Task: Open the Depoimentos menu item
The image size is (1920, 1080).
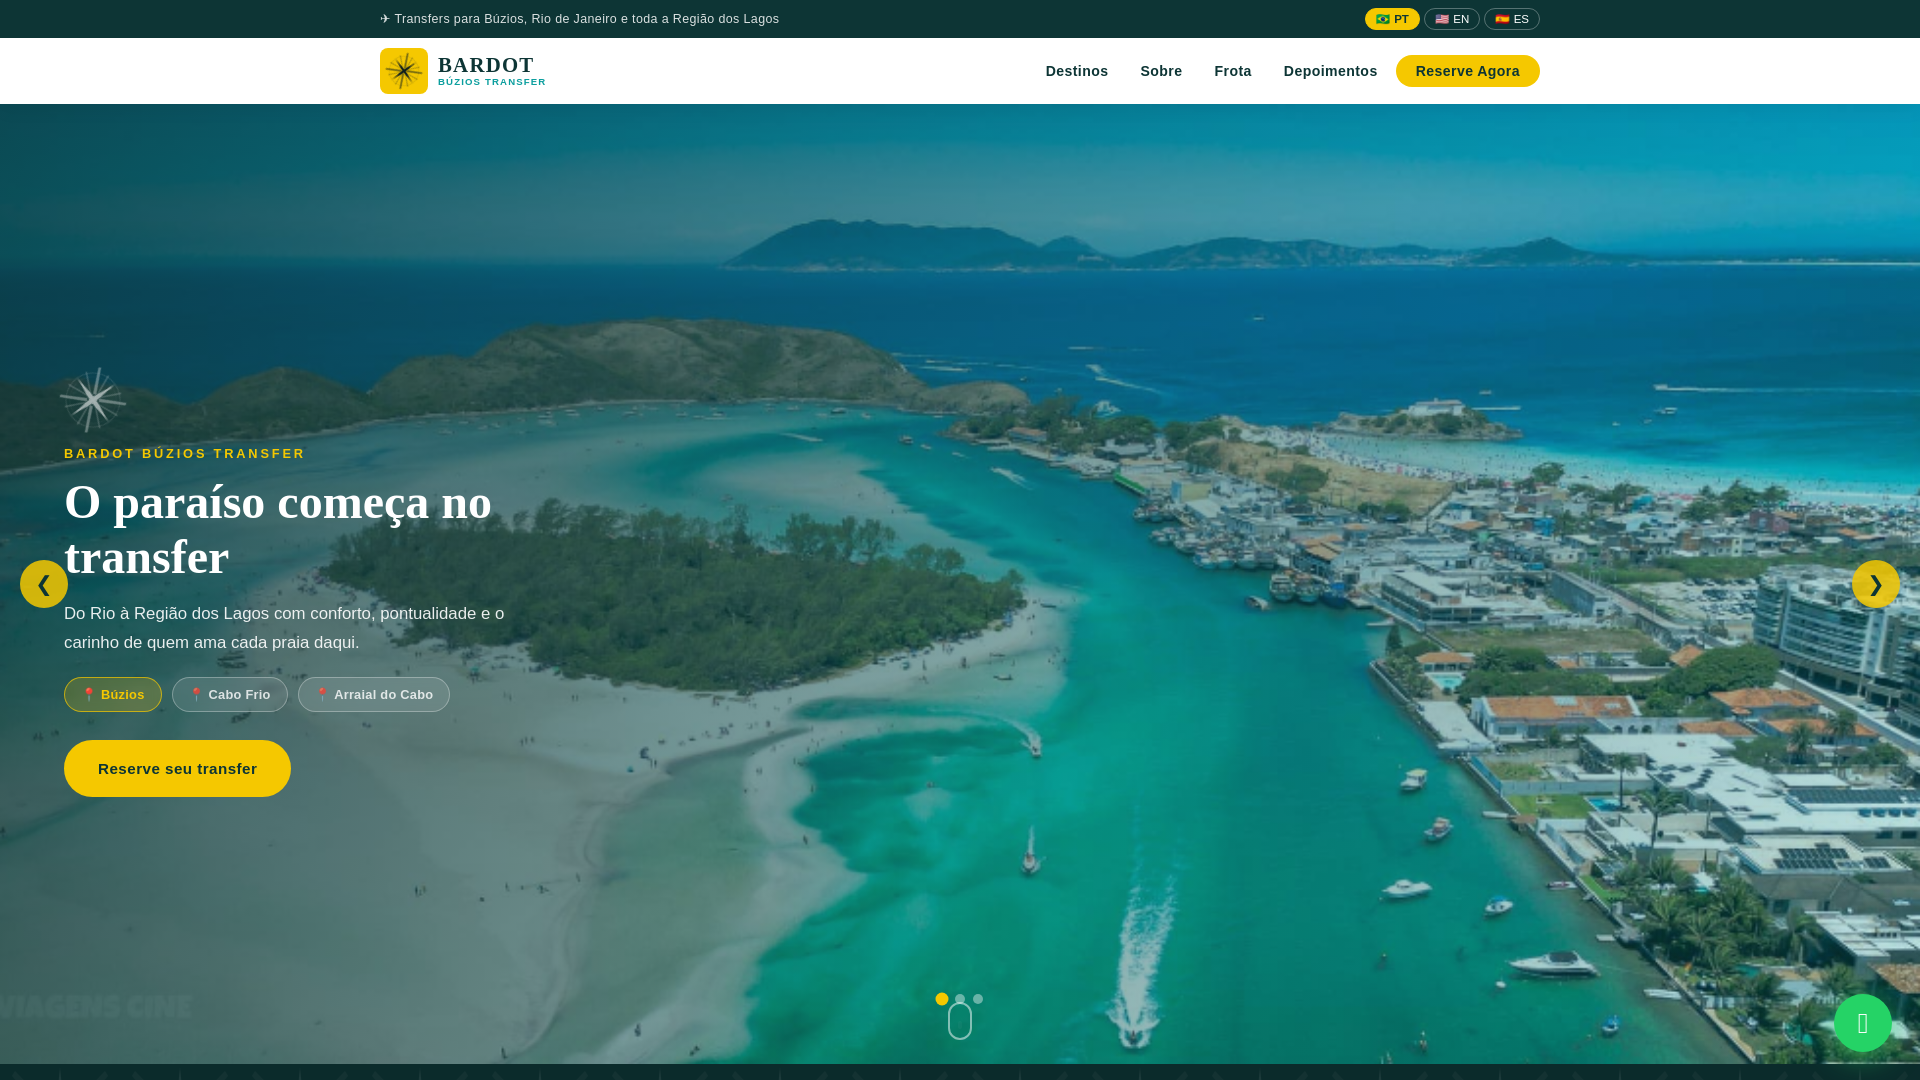Action: click(1330, 71)
